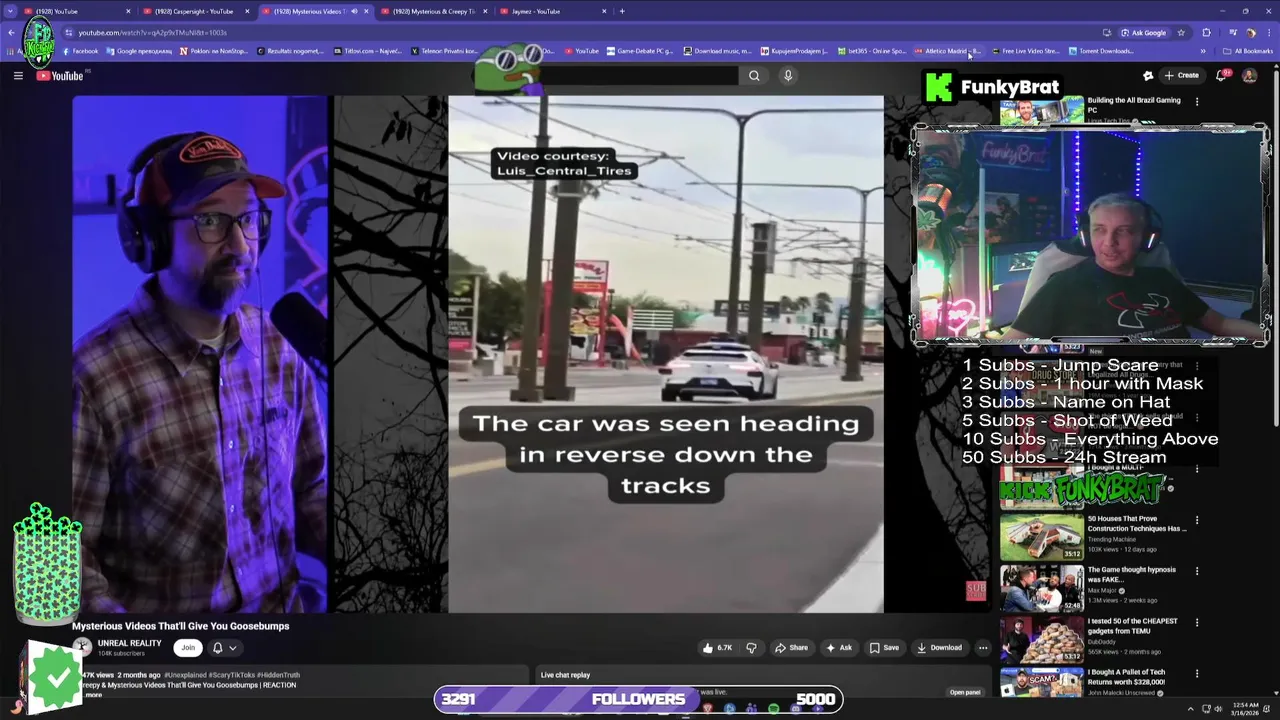Start voice search with the microphone icon
This screenshot has height=720, width=1280.
[x=788, y=76]
